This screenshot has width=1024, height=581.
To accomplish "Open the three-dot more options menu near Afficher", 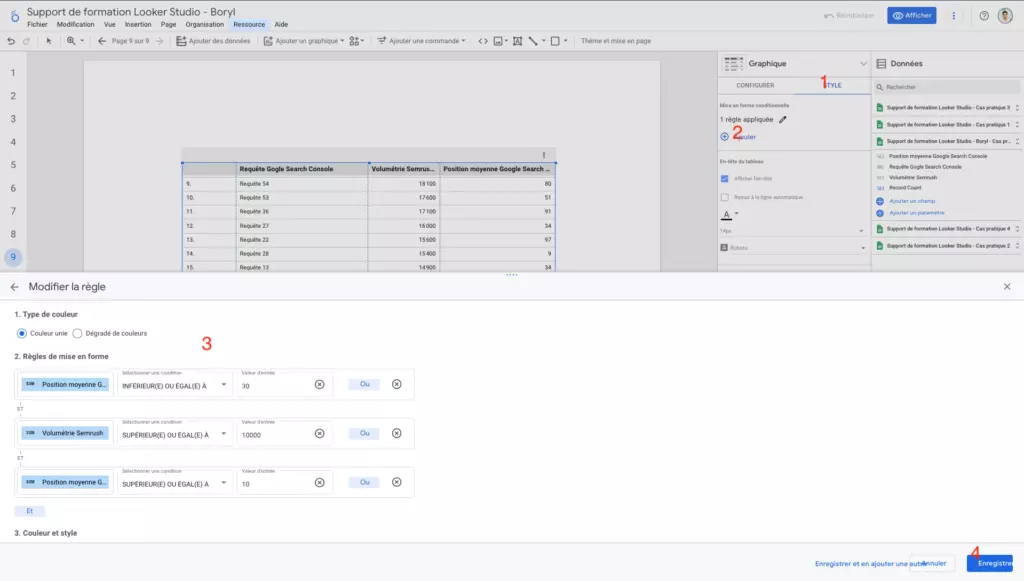I will (x=953, y=16).
